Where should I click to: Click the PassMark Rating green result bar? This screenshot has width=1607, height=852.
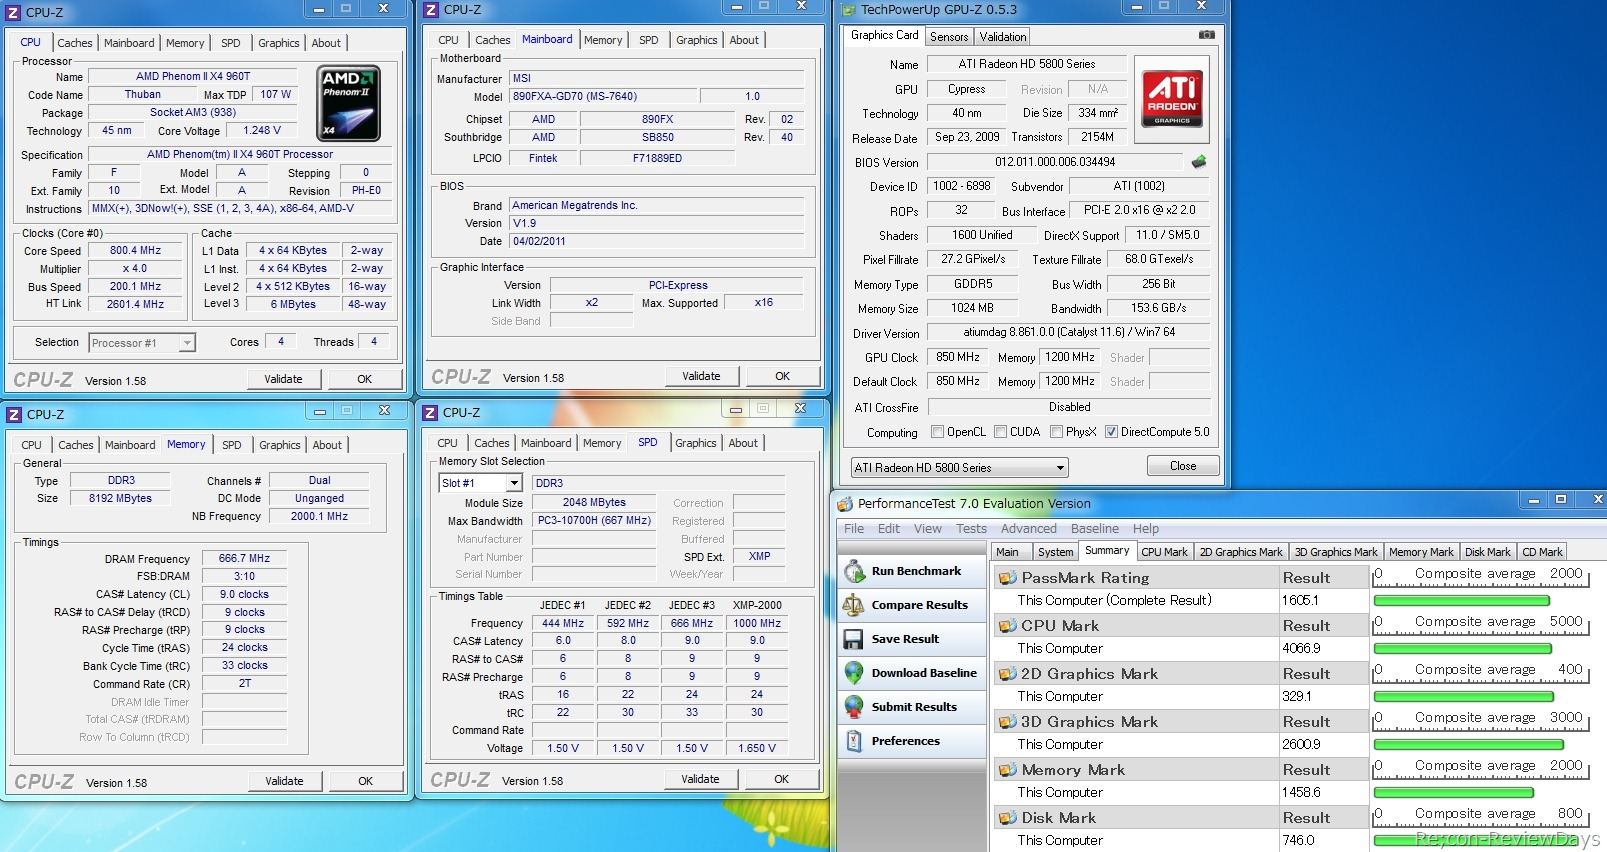1461,601
